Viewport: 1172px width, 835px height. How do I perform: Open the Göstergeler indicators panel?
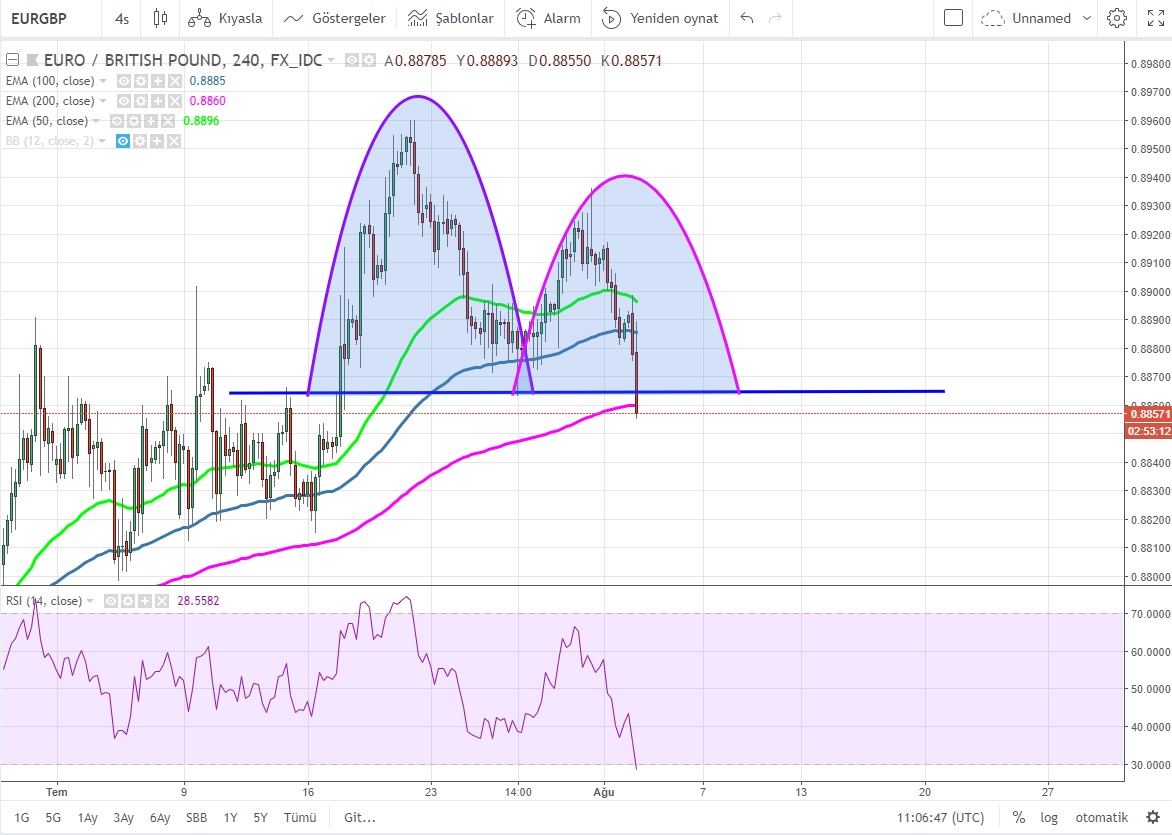pyautogui.click(x=335, y=18)
